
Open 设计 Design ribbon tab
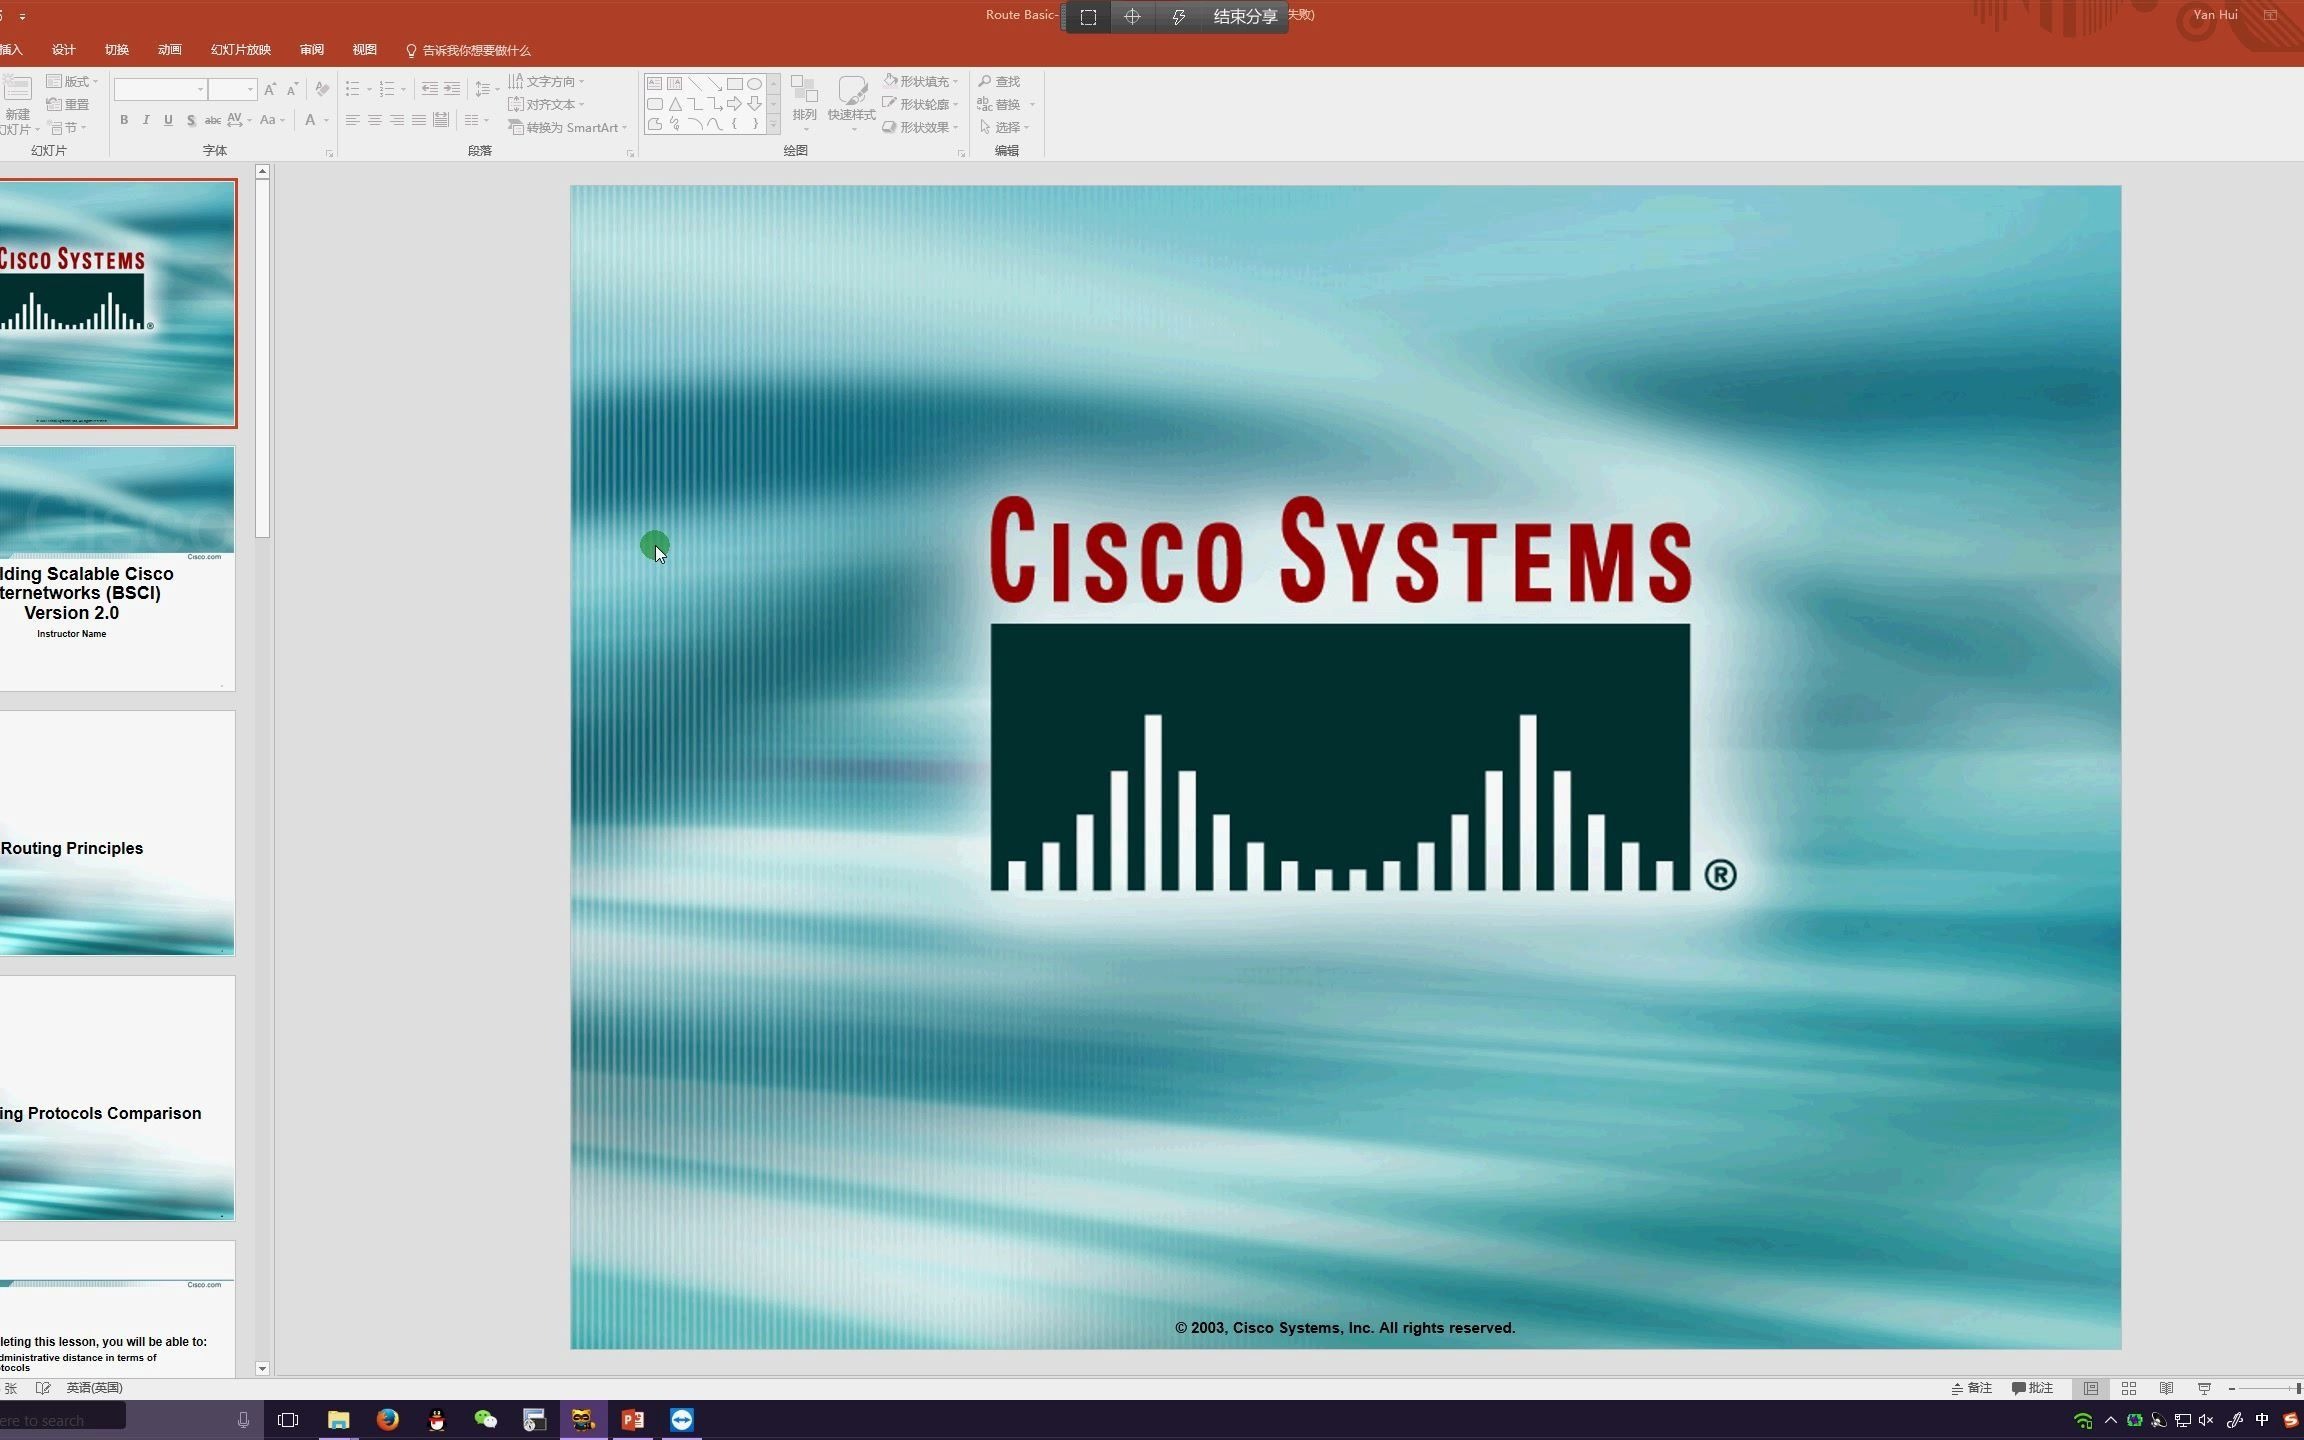coord(64,50)
